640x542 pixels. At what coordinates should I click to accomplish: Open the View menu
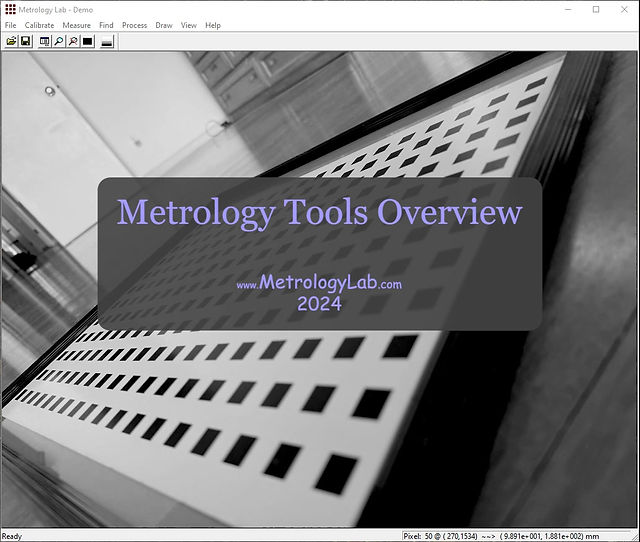[189, 25]
